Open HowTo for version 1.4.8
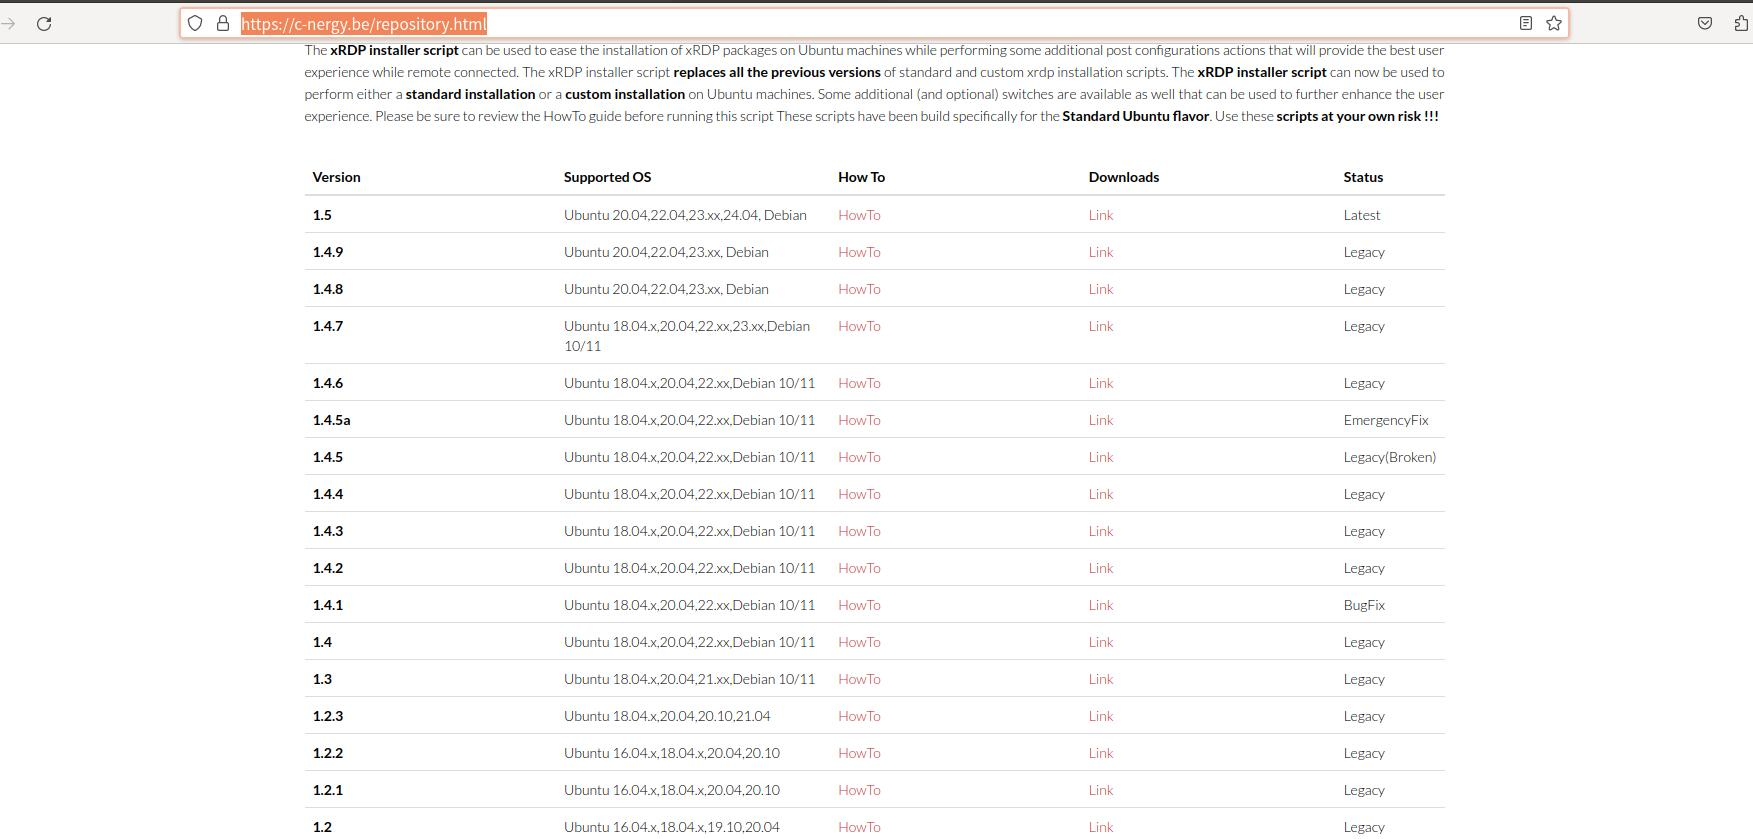The image size is (1753, 839). (859, 289)
